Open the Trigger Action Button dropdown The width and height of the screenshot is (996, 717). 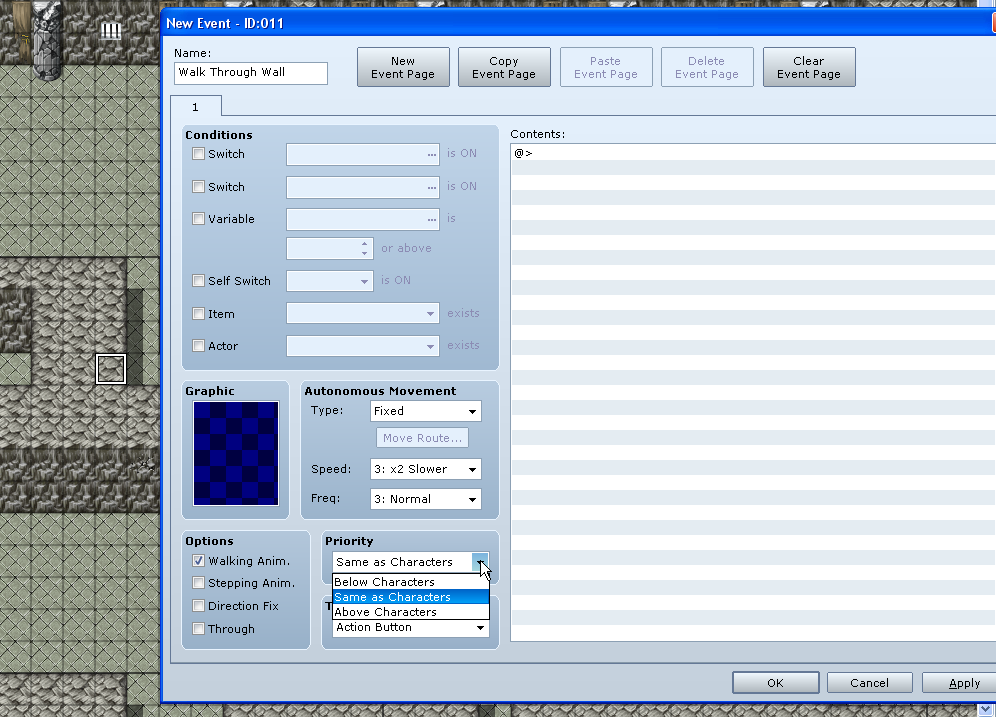[x=410, y=628]
